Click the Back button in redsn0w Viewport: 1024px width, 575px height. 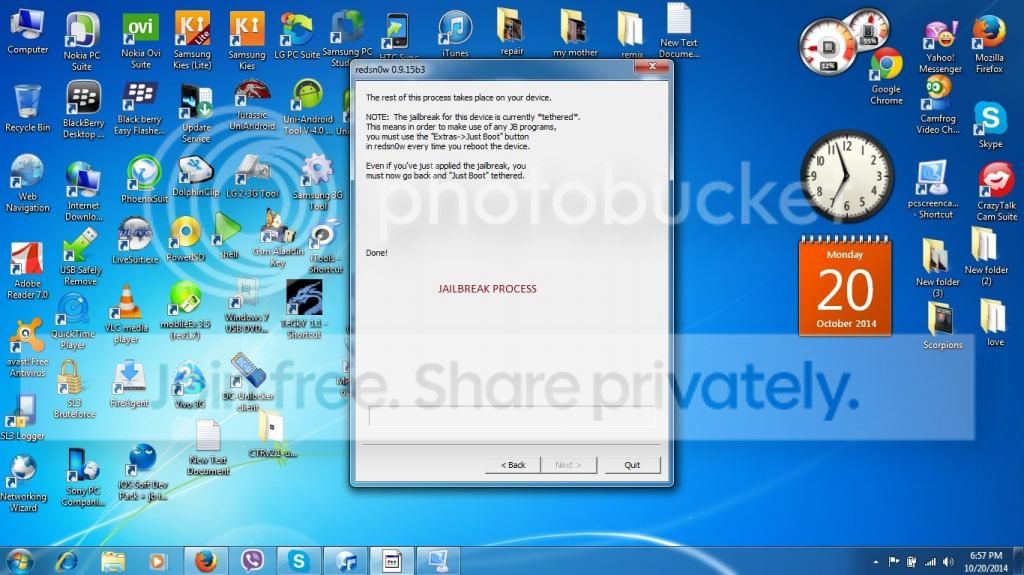pyautogui.click(x=512, y=465)
